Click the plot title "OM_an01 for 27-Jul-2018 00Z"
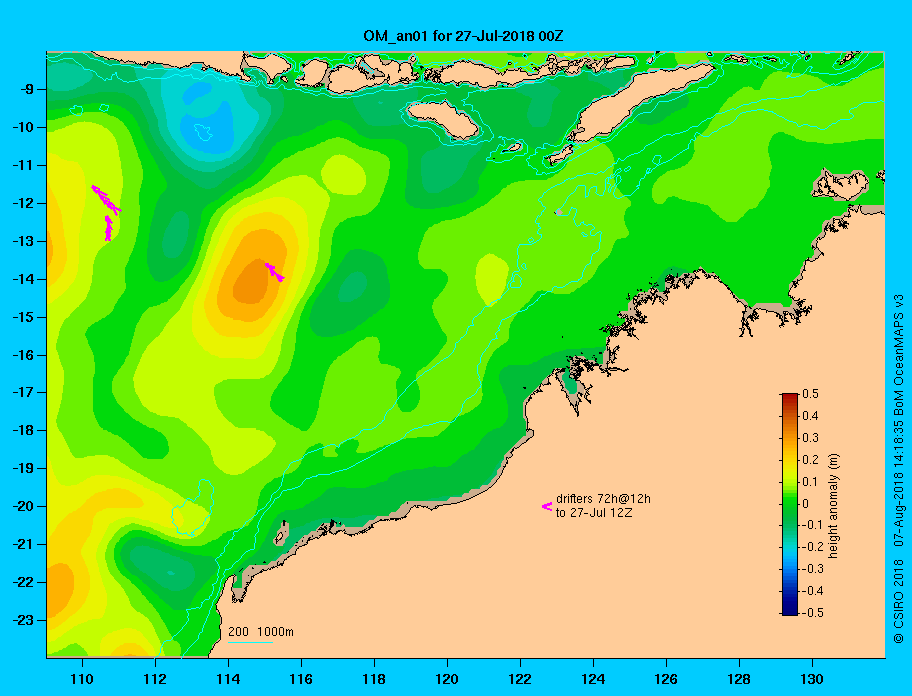Screen dimensions: 912x696 (x=463, y=36)
